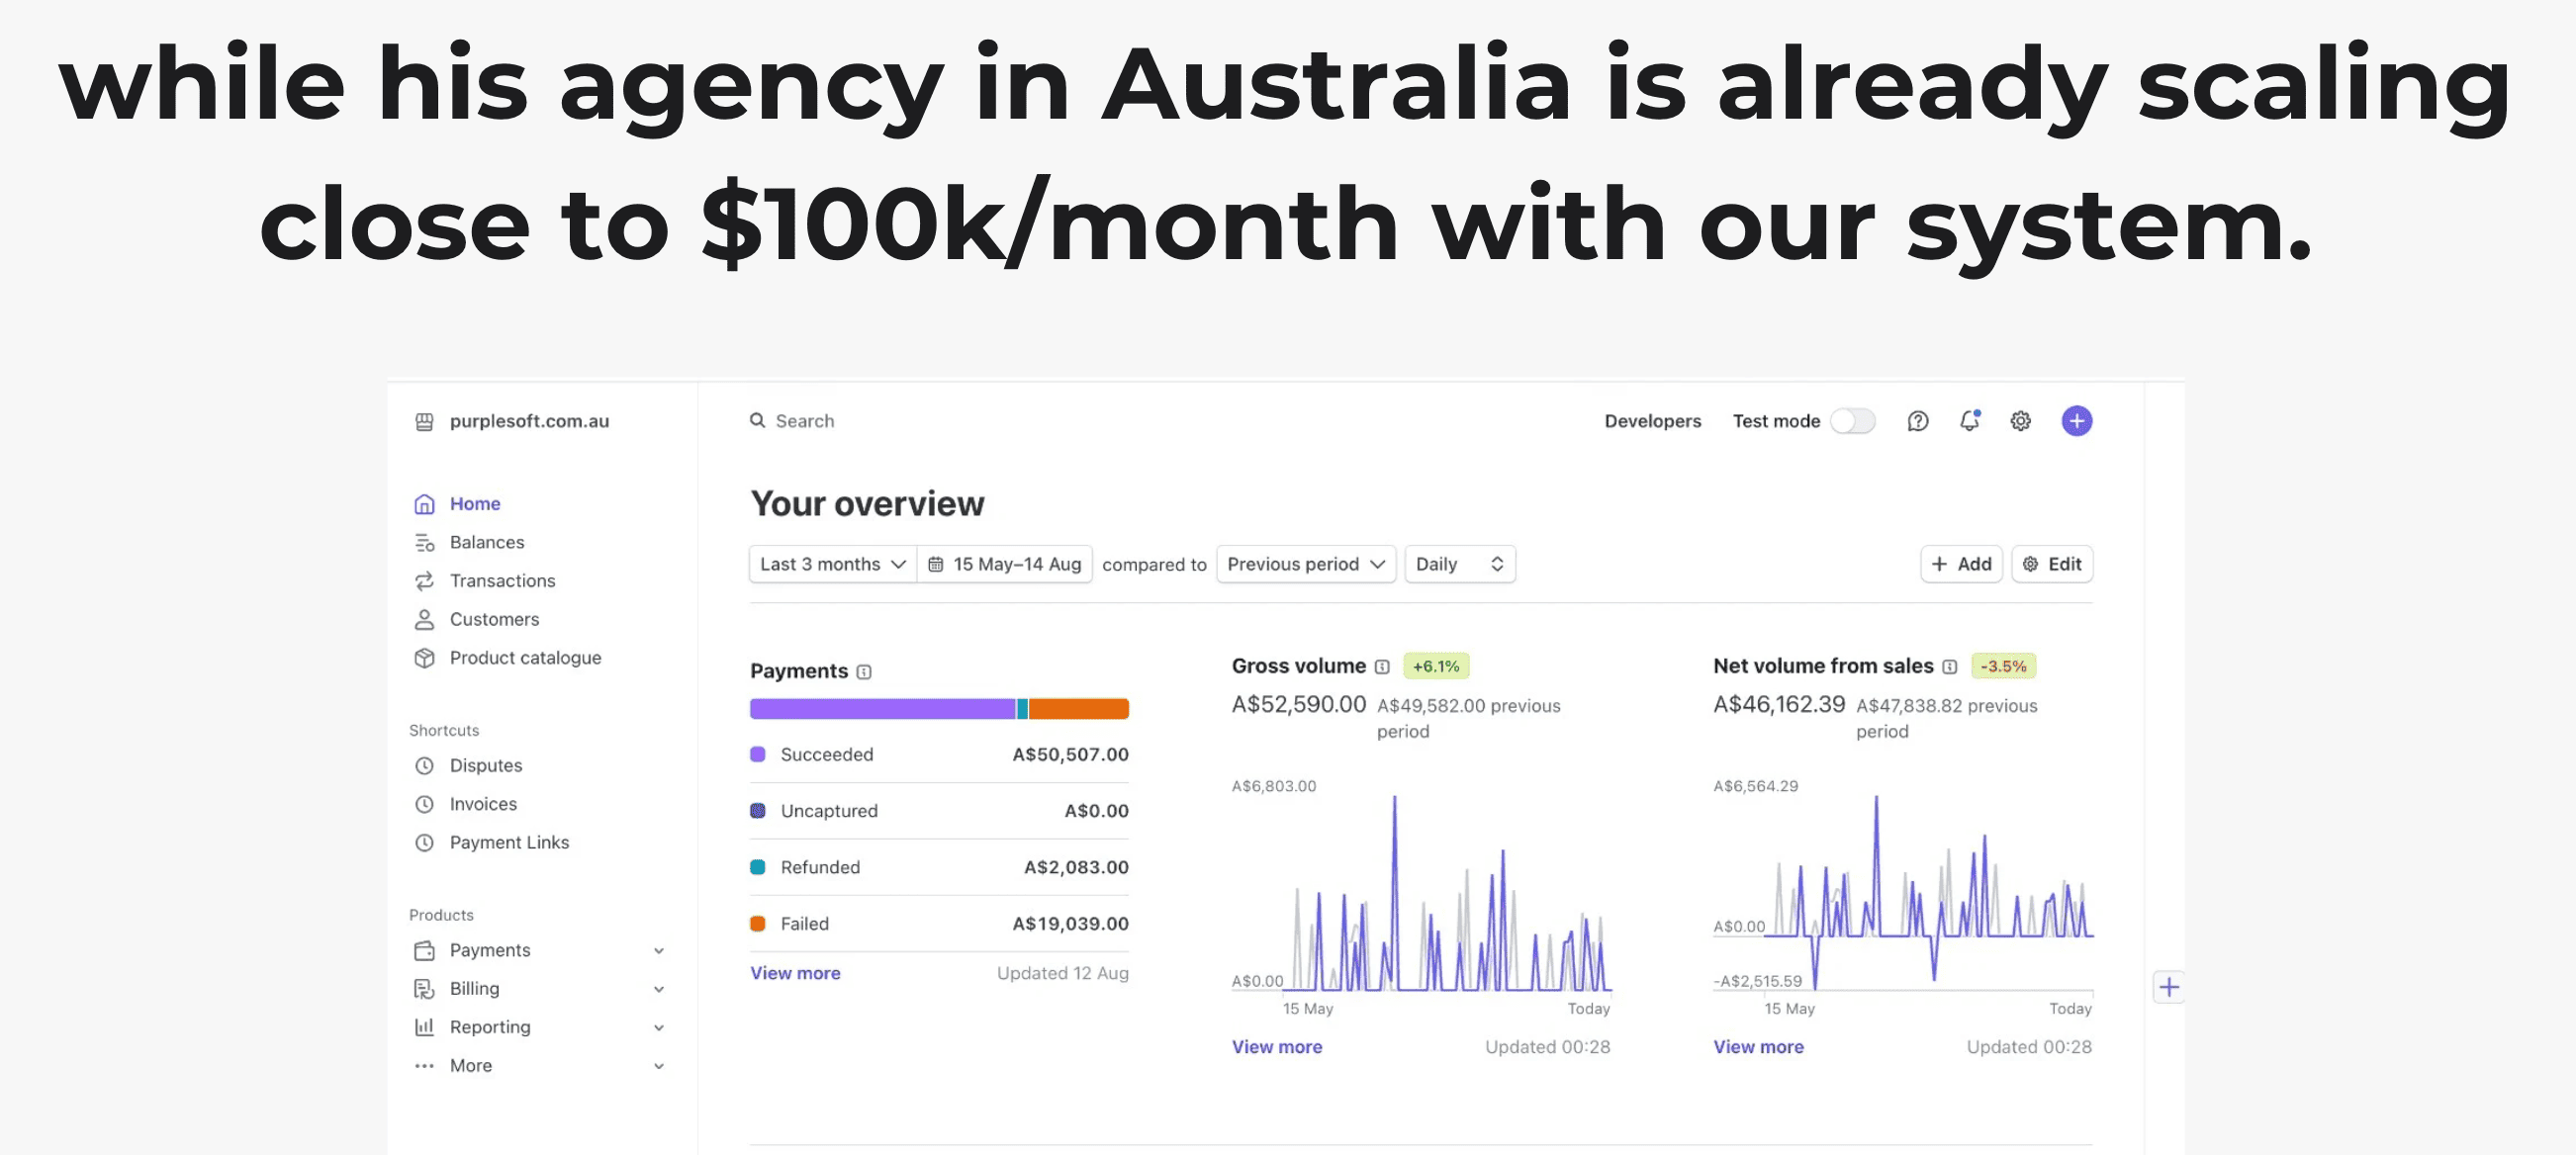Open settings via the gear icon
This screenshot has width=2576, height=1155.
point(2019,421)
